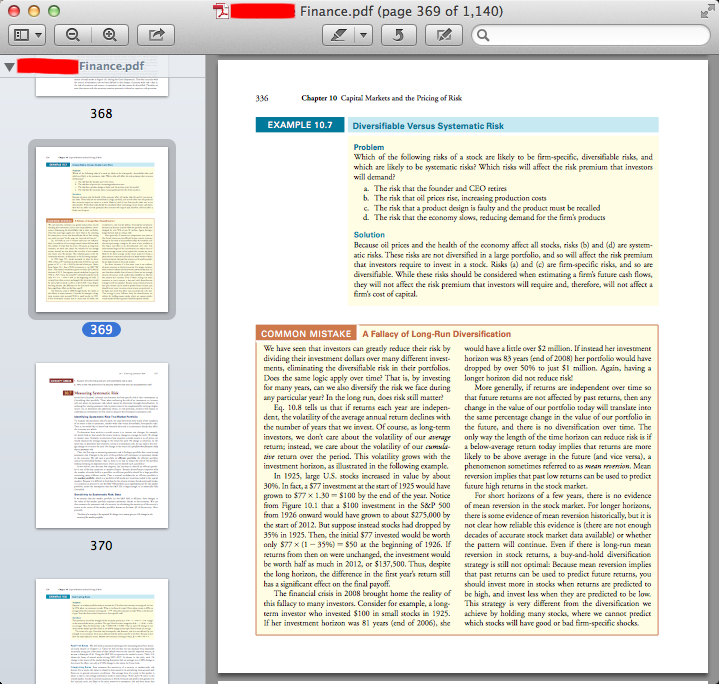Enter full screen with the arrows icon
Screen dimensions: 719x684
click(708, 11)
